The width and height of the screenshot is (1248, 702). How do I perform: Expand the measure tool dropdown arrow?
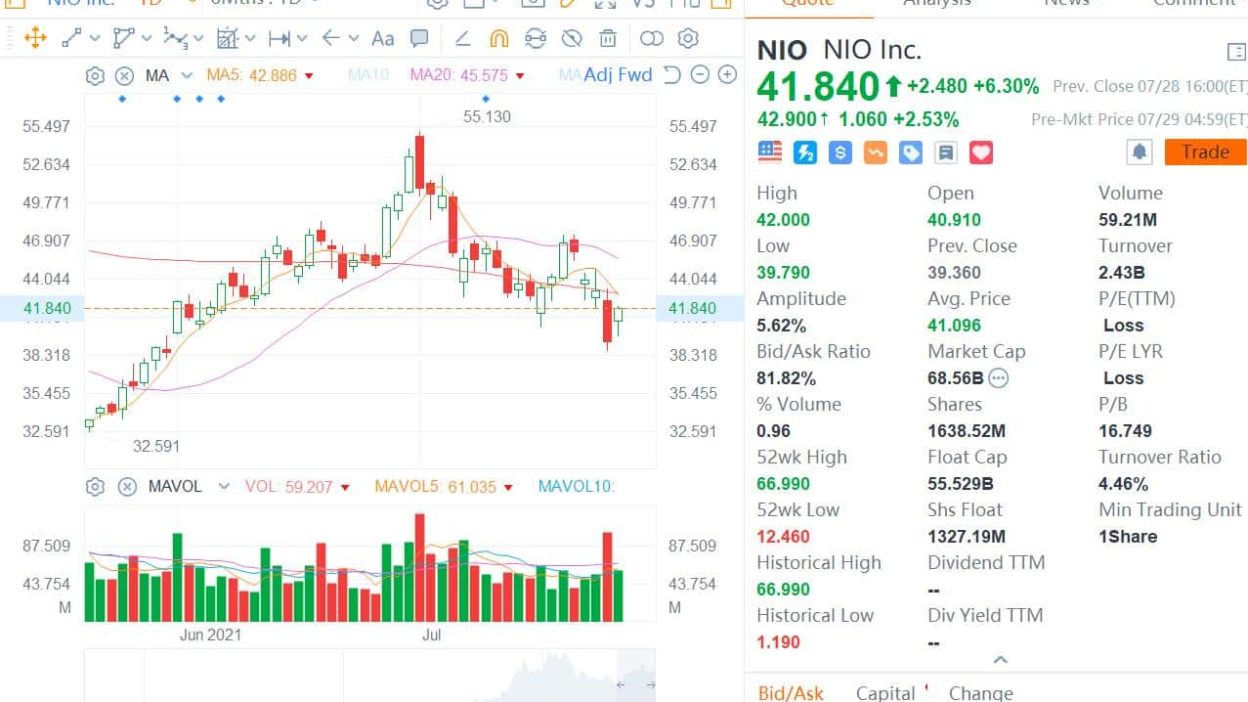pos(250,39)
